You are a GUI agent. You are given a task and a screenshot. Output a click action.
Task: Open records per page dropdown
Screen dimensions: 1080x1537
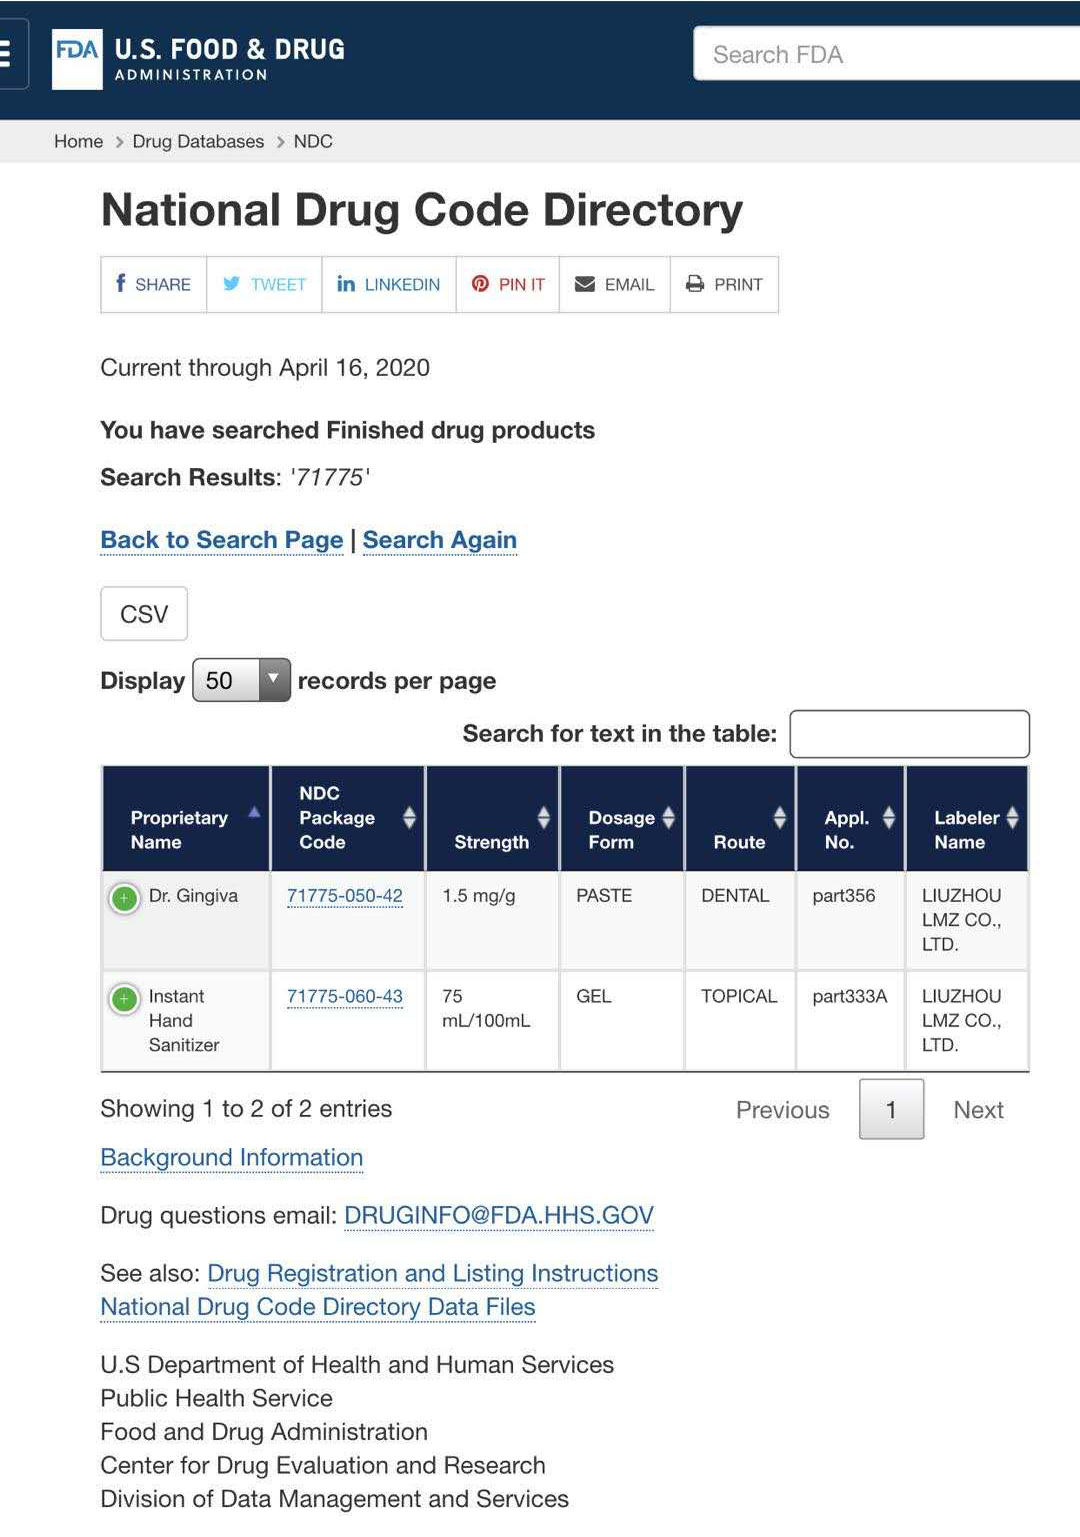click(x=241, y=680)
